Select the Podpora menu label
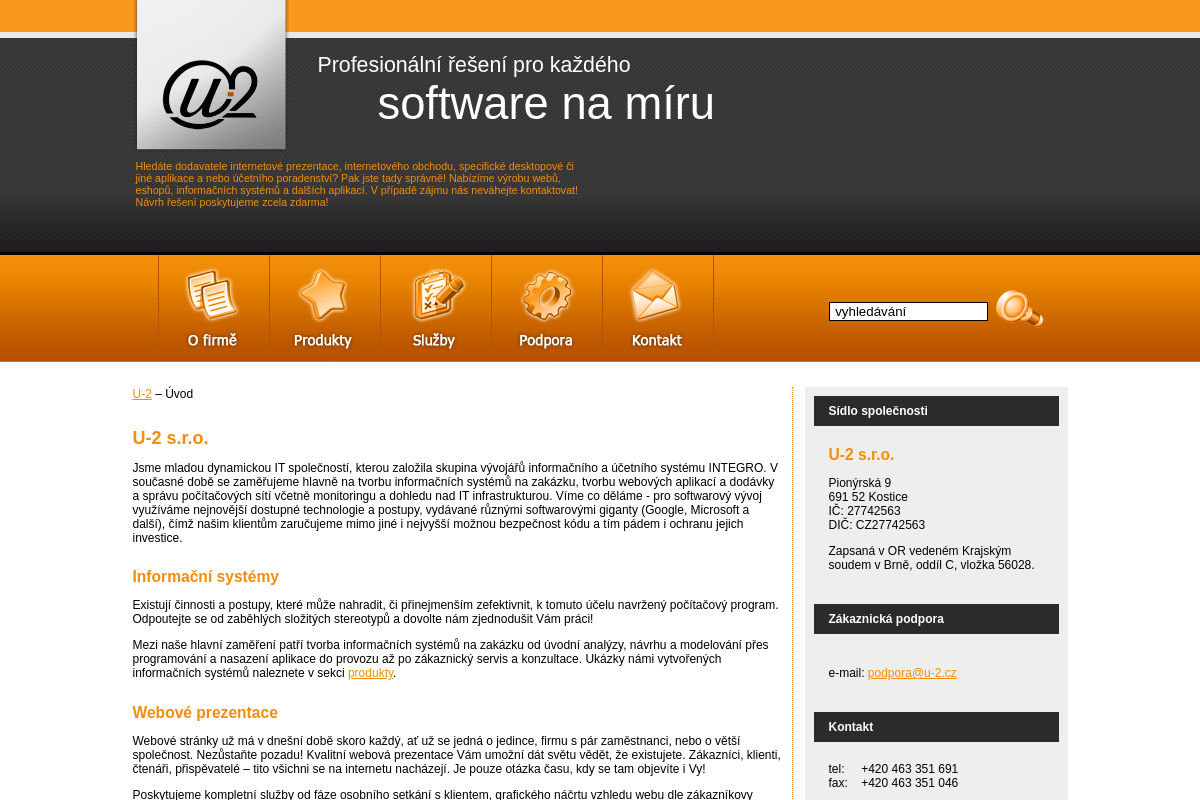 [546, 340]
